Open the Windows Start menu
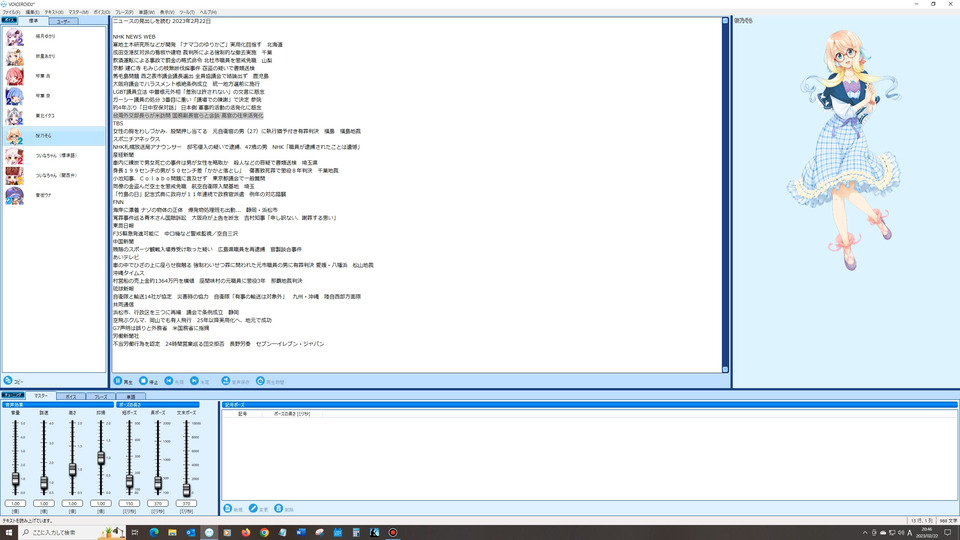 pos(9,533)
